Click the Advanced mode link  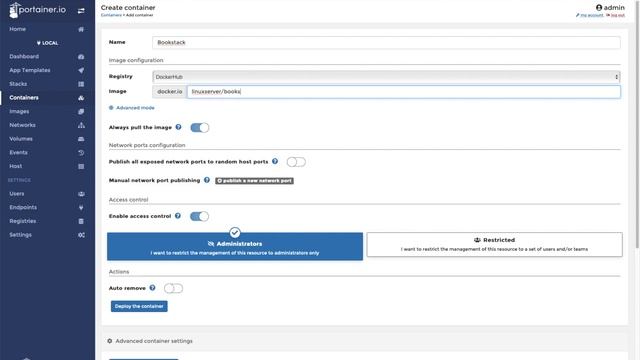(x=135, y=108)
